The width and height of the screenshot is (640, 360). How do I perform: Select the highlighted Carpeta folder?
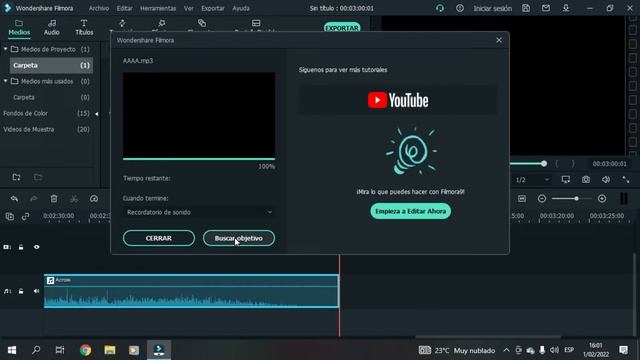[x=51, y=65]
